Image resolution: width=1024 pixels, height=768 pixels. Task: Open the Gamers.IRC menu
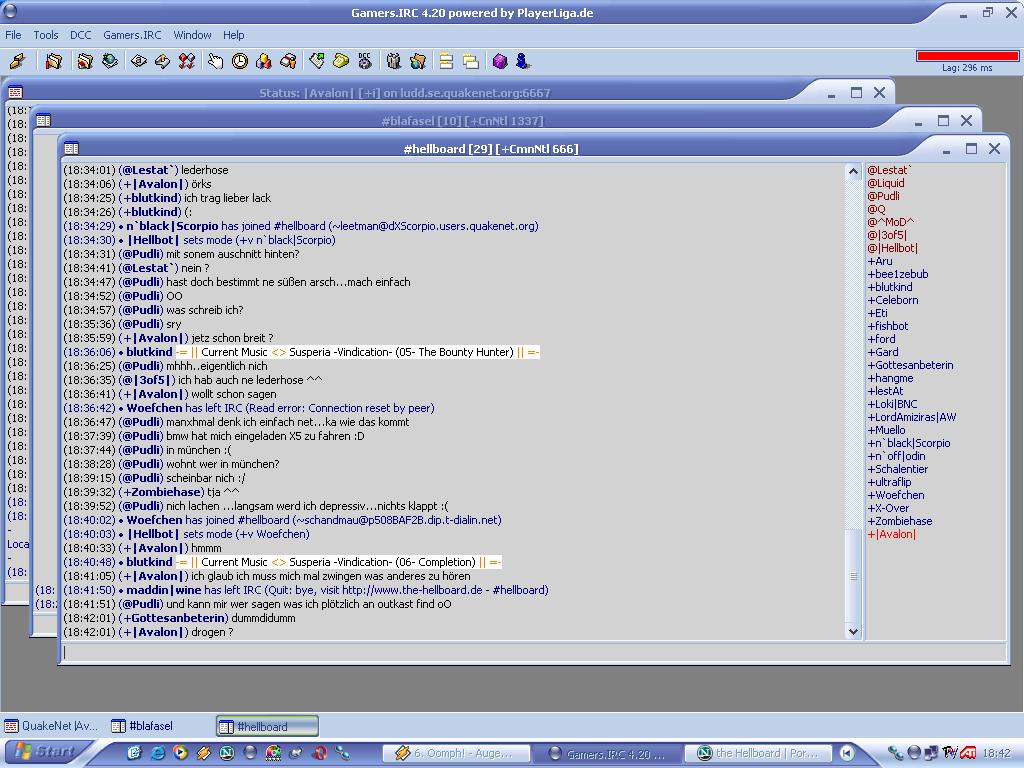pyautogui.click(x=132, y=35)
